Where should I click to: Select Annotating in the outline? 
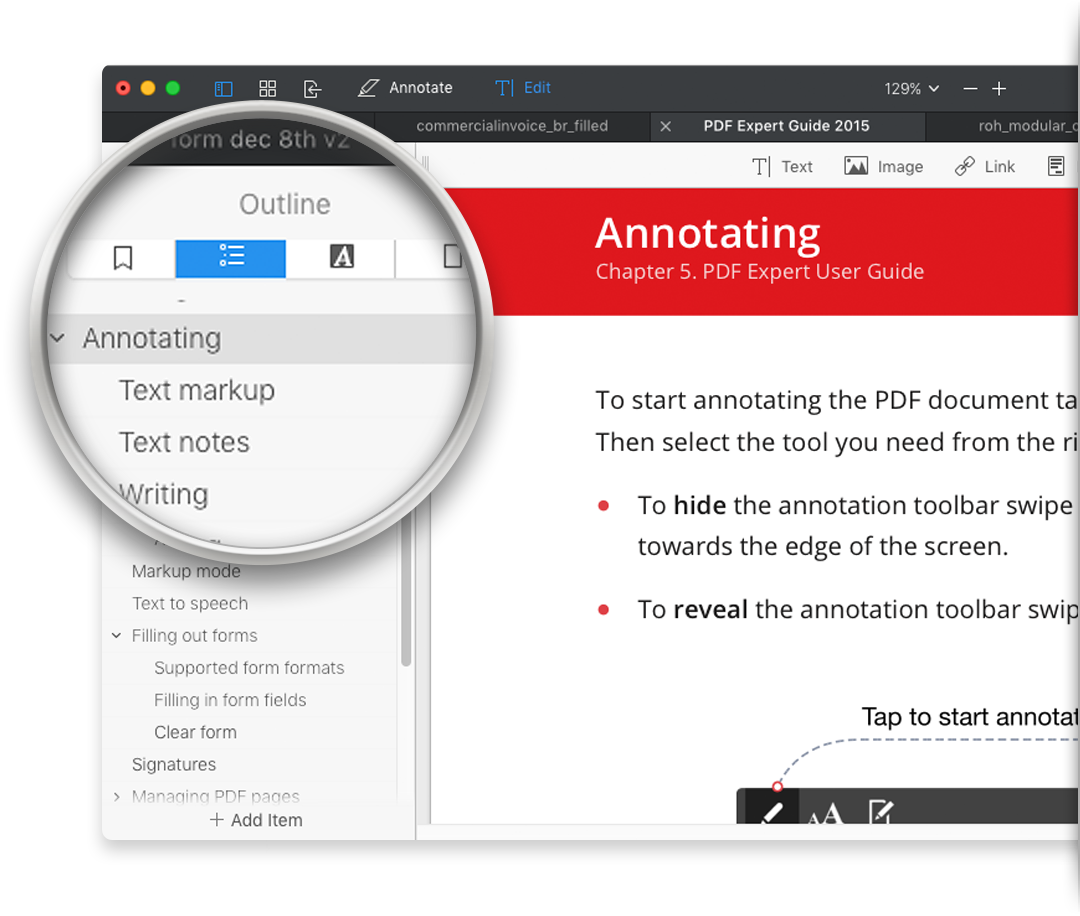coord(152,338)
